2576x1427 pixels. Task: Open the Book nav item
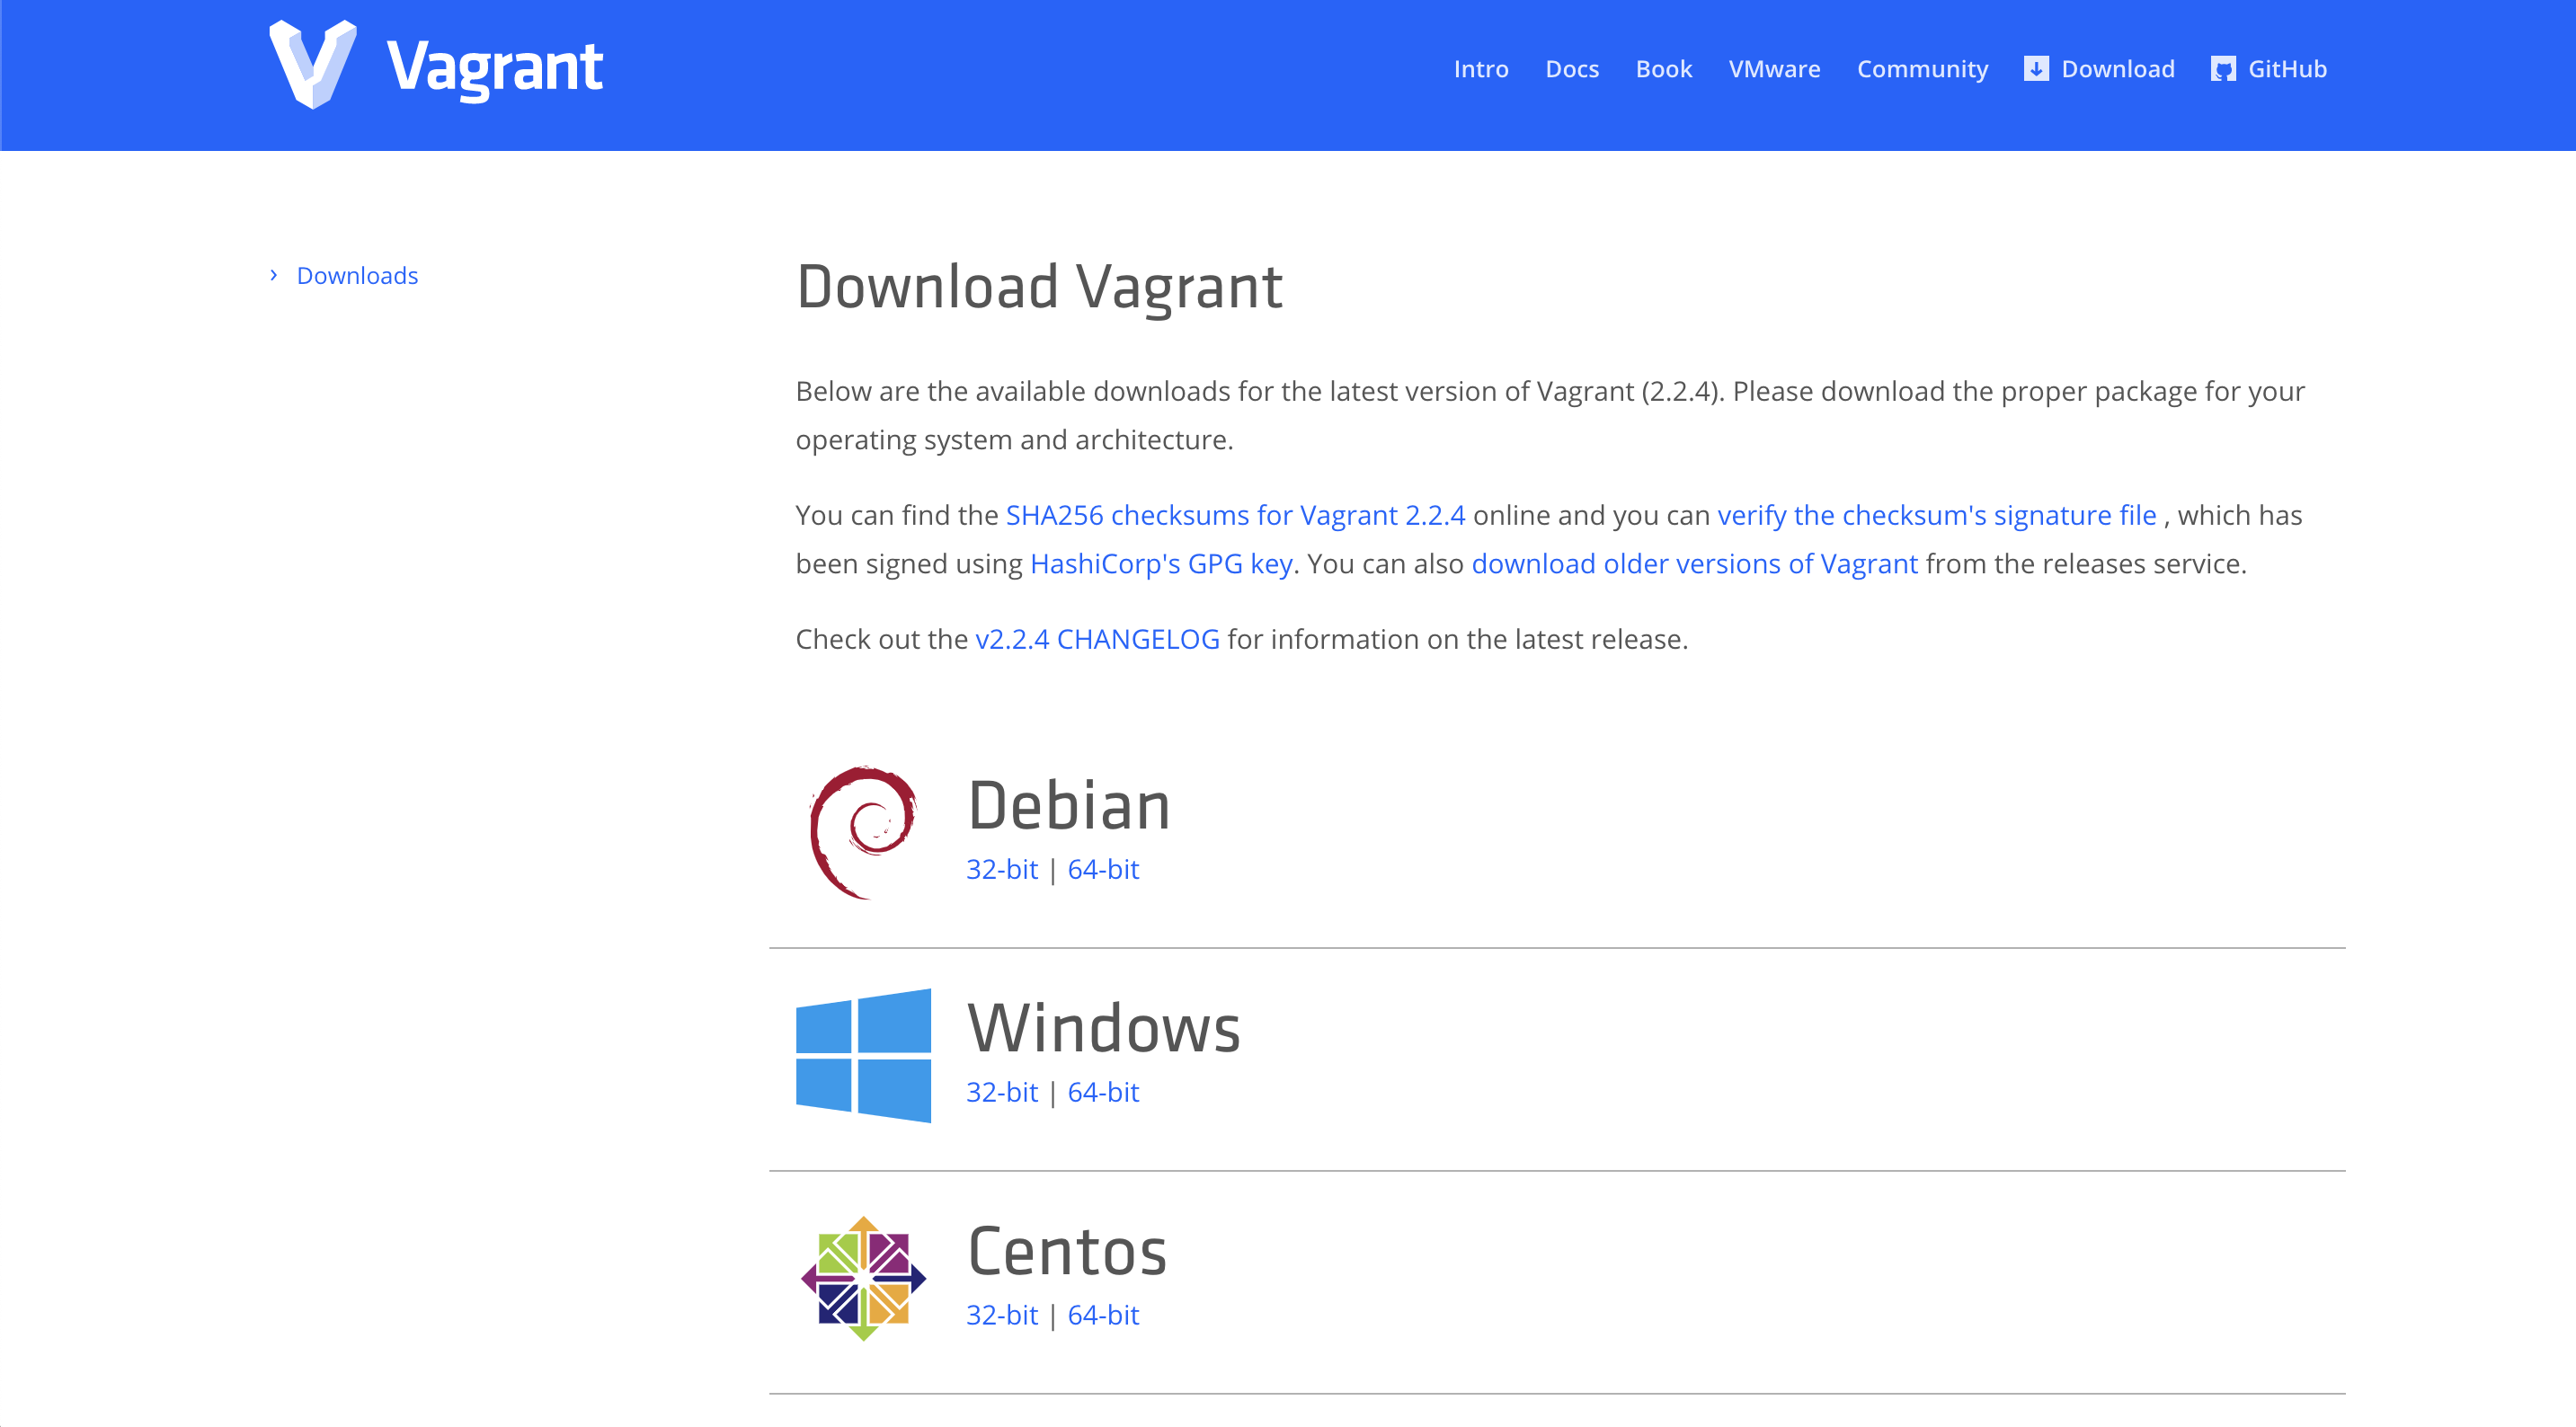(1663, 69)
